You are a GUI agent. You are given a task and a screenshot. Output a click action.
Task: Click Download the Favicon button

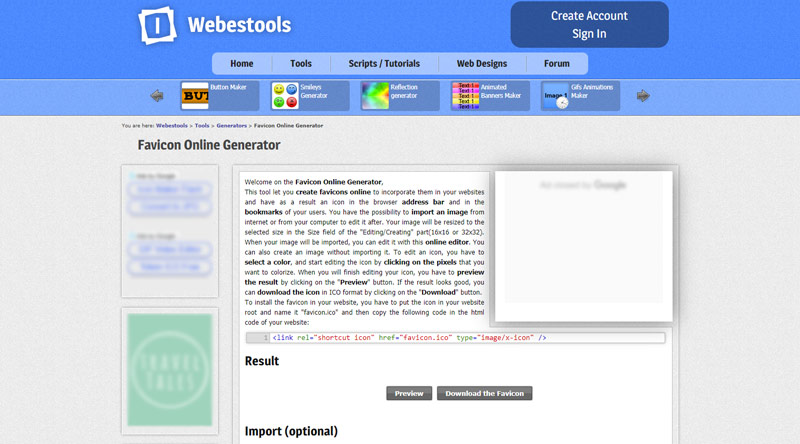(484, 393)
